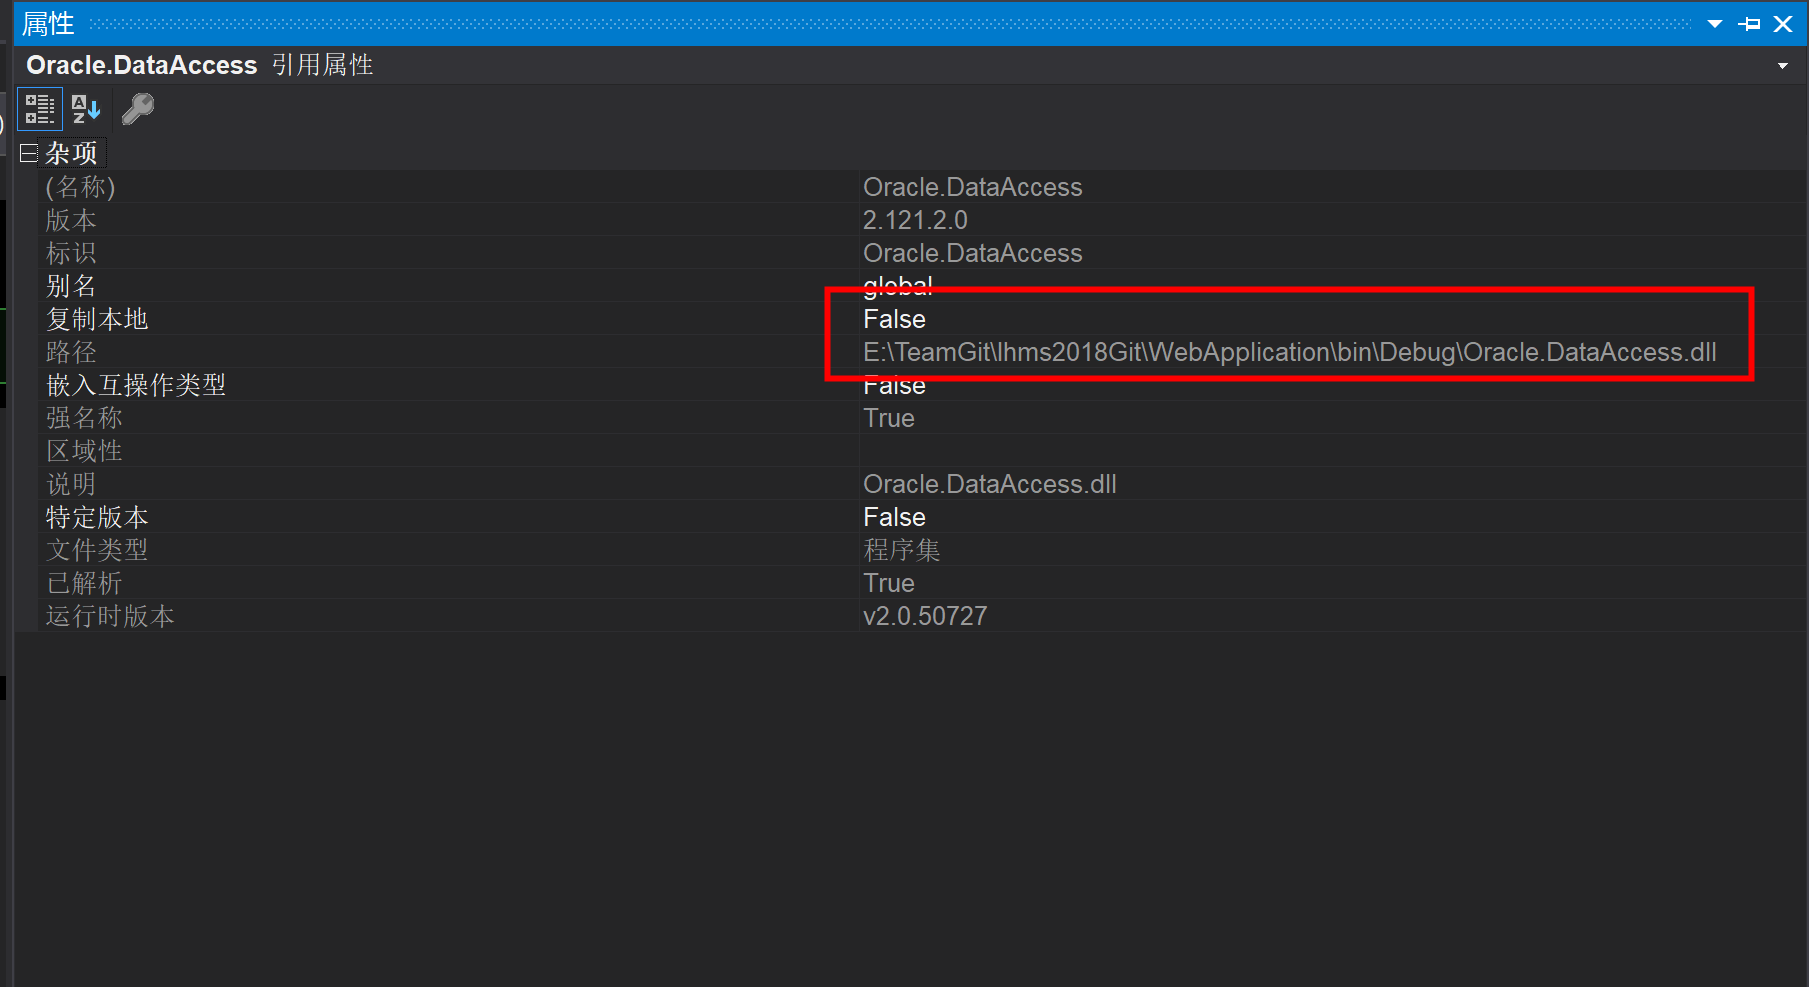
Task: Toggle auto-hide pin for Properties panel
Action: click(x=1749, y=24)
